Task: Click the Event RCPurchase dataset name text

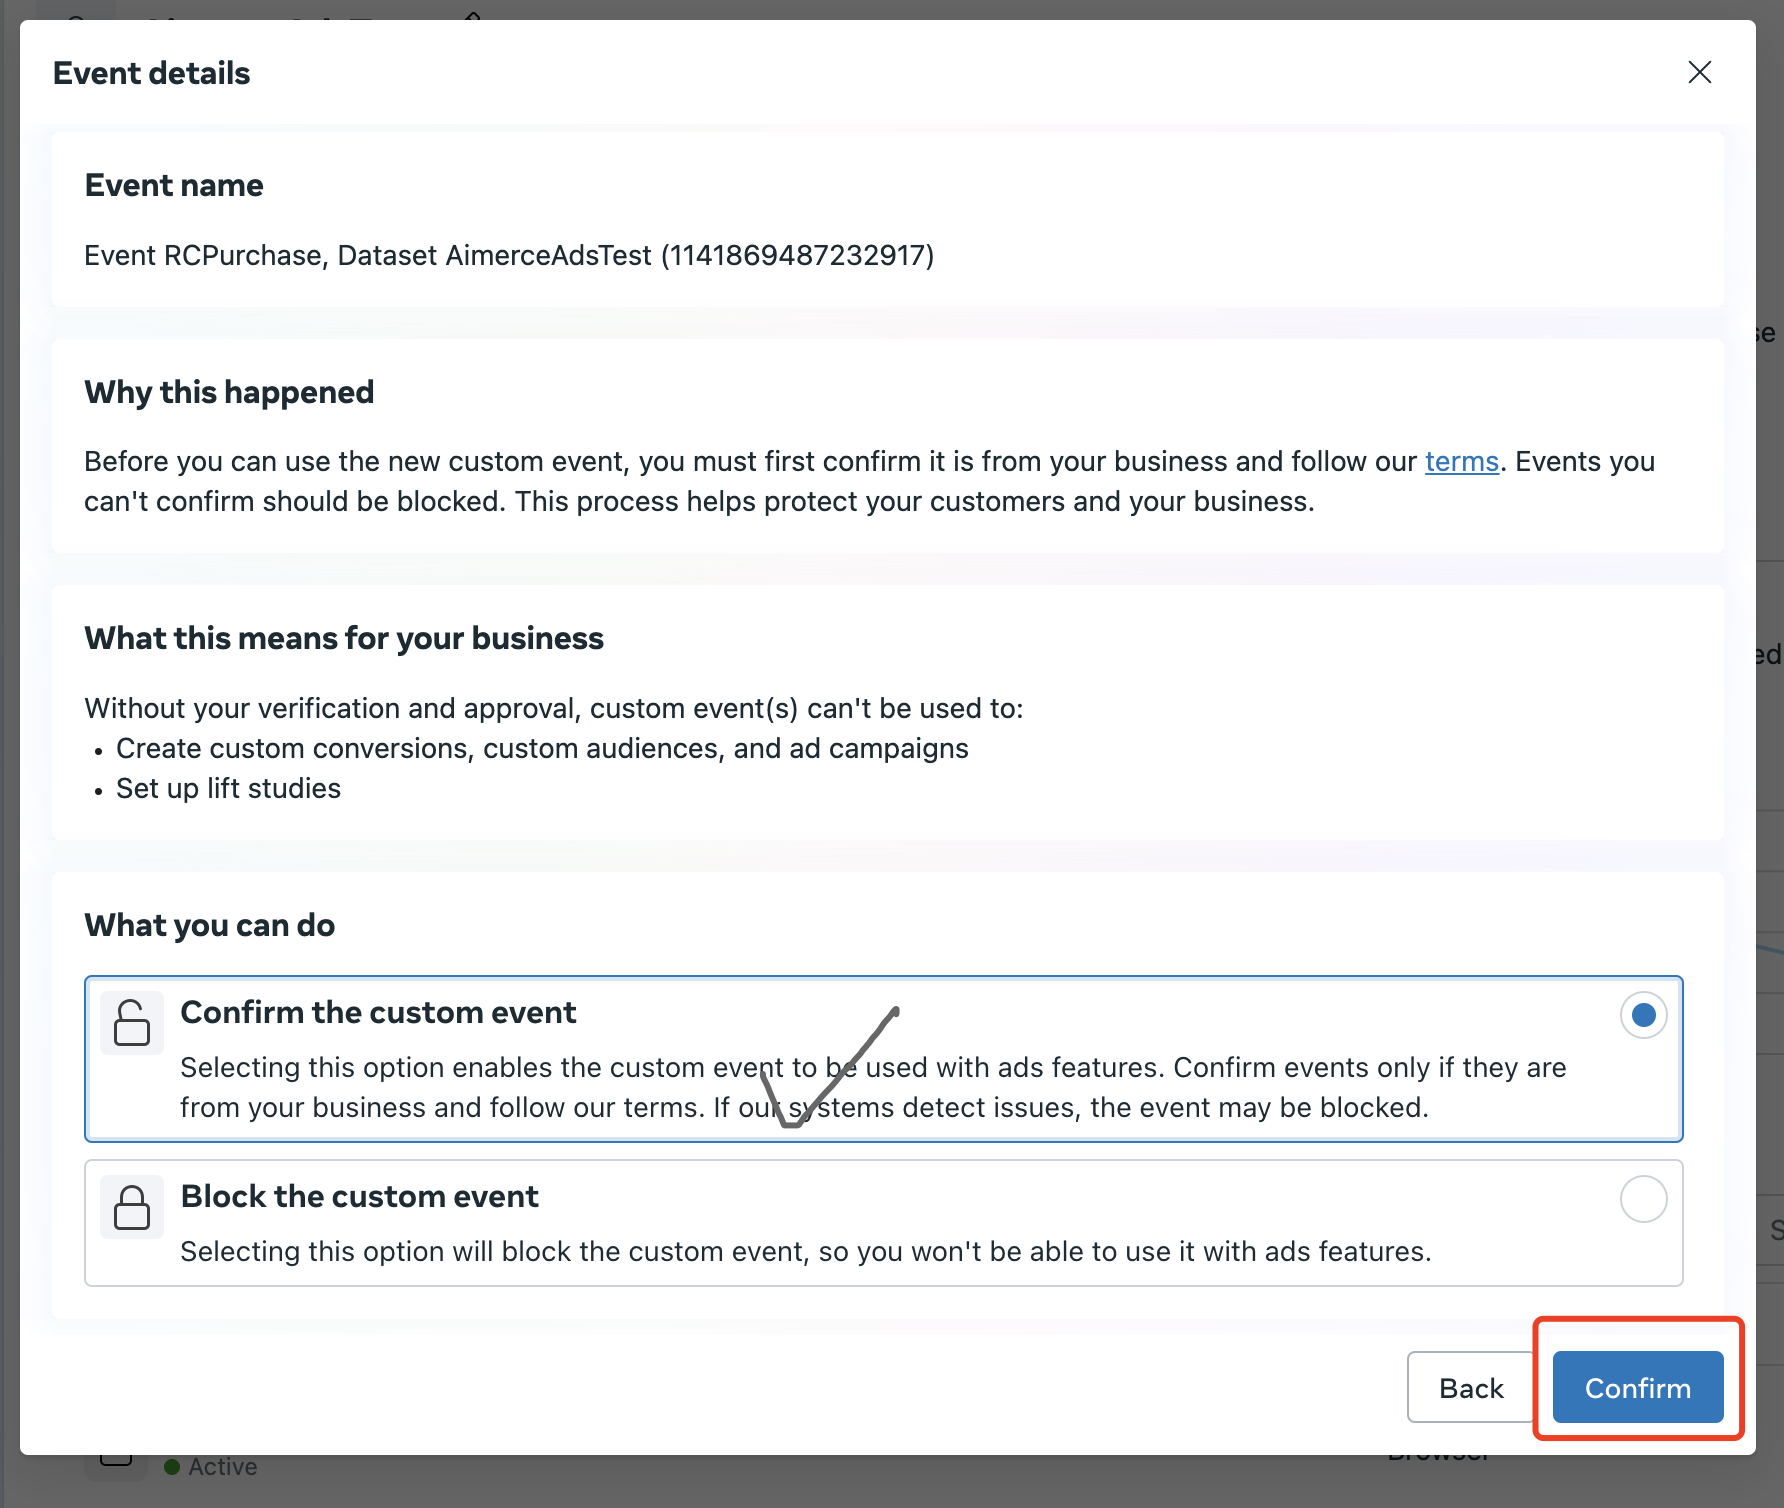Action: coord(508,256)
